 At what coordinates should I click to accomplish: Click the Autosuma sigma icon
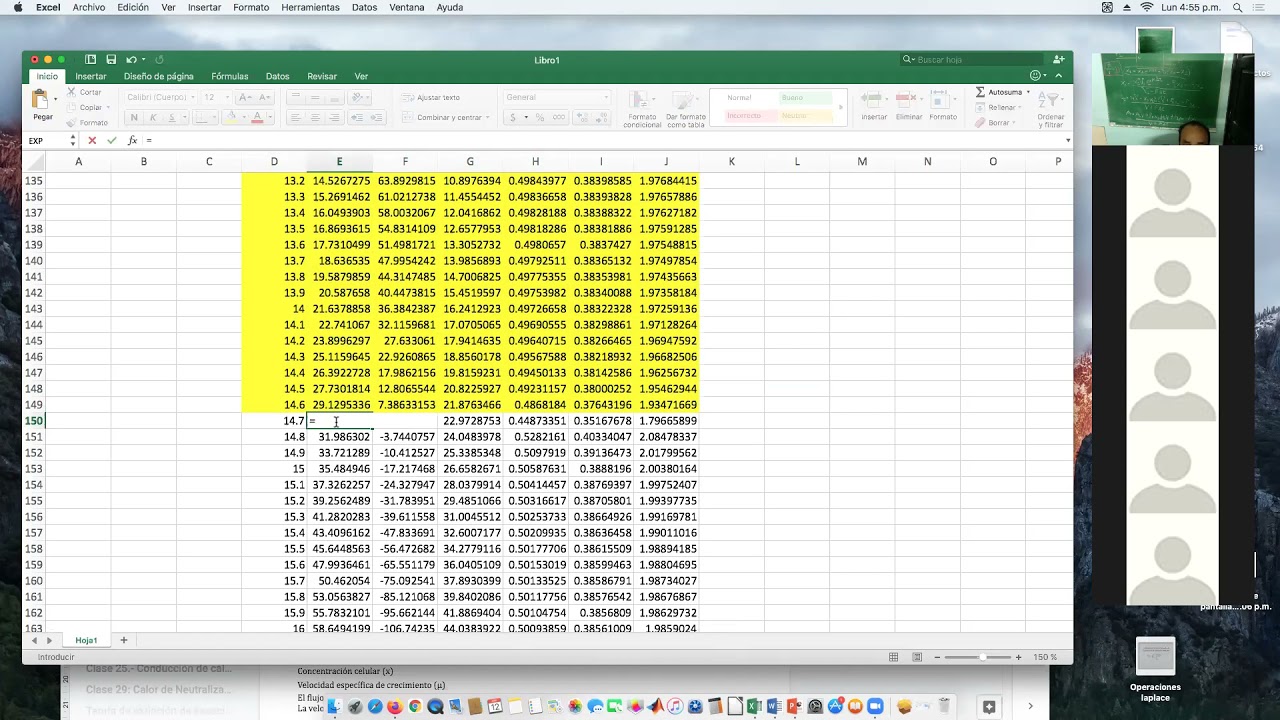tap(981, 92)
